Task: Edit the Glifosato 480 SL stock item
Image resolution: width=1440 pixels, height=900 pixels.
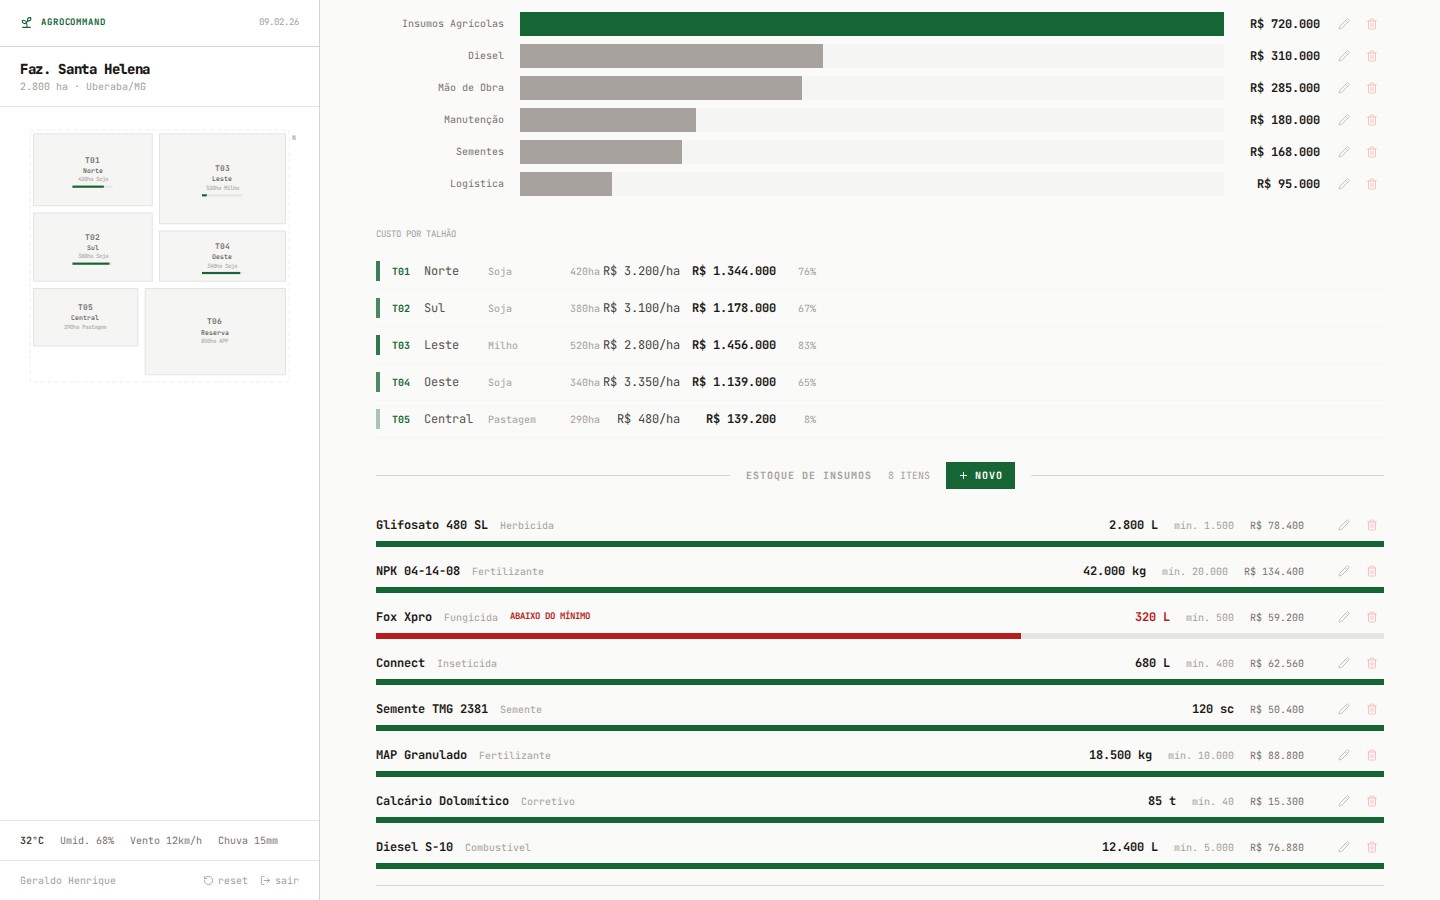Action: [1344, 525]
